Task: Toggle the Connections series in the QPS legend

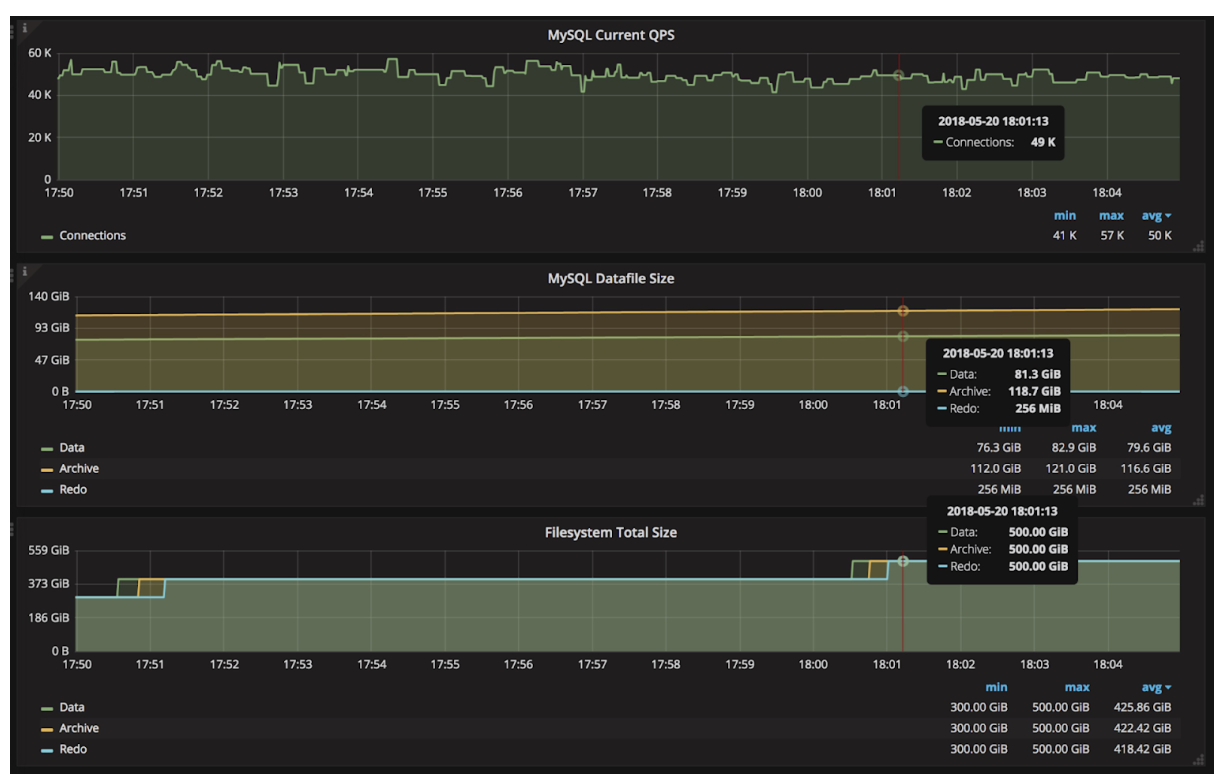Action: [x=92, y=235]
